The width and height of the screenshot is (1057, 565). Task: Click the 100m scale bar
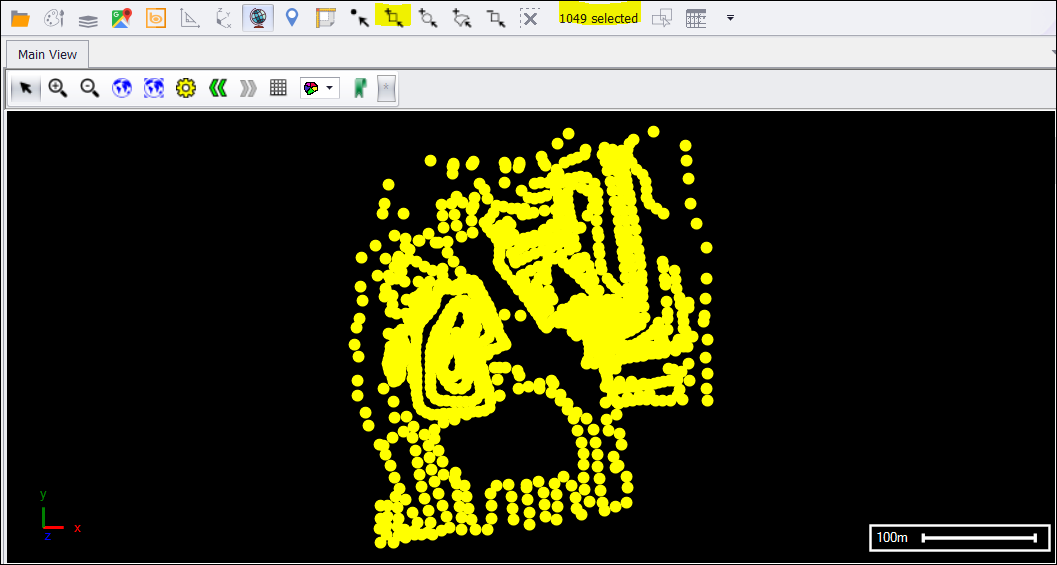tap(961, 538)
